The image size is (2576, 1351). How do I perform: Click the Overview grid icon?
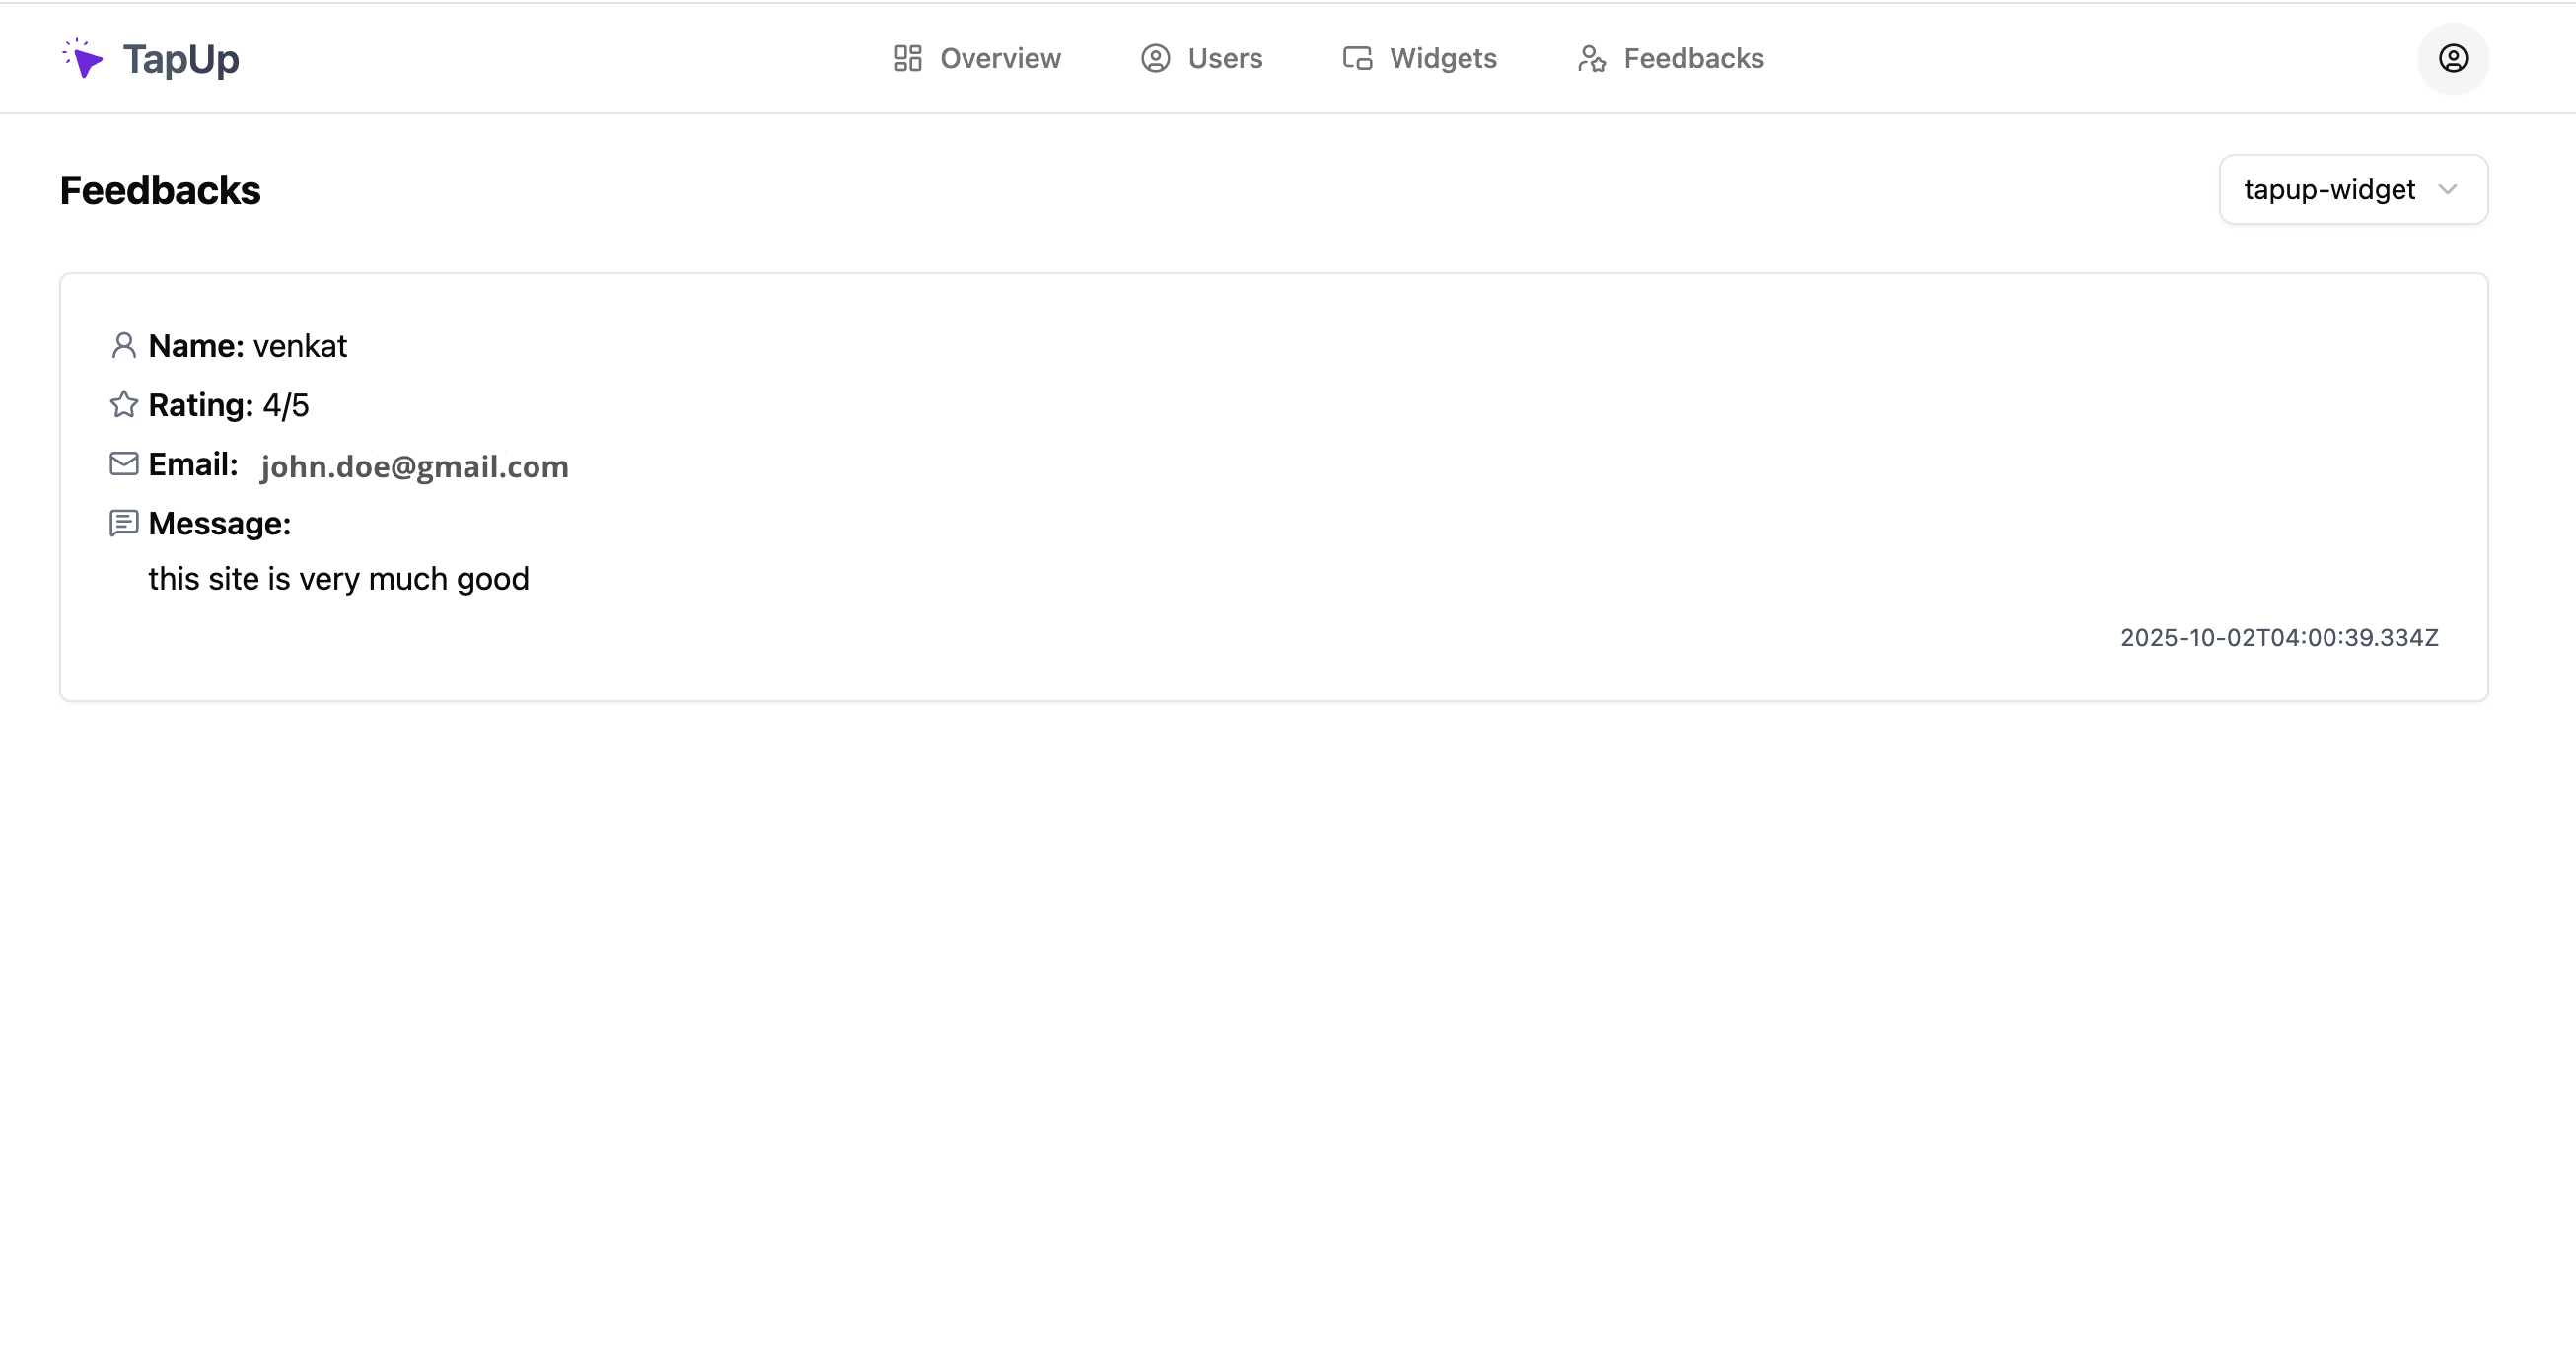[x=907, y=59]
